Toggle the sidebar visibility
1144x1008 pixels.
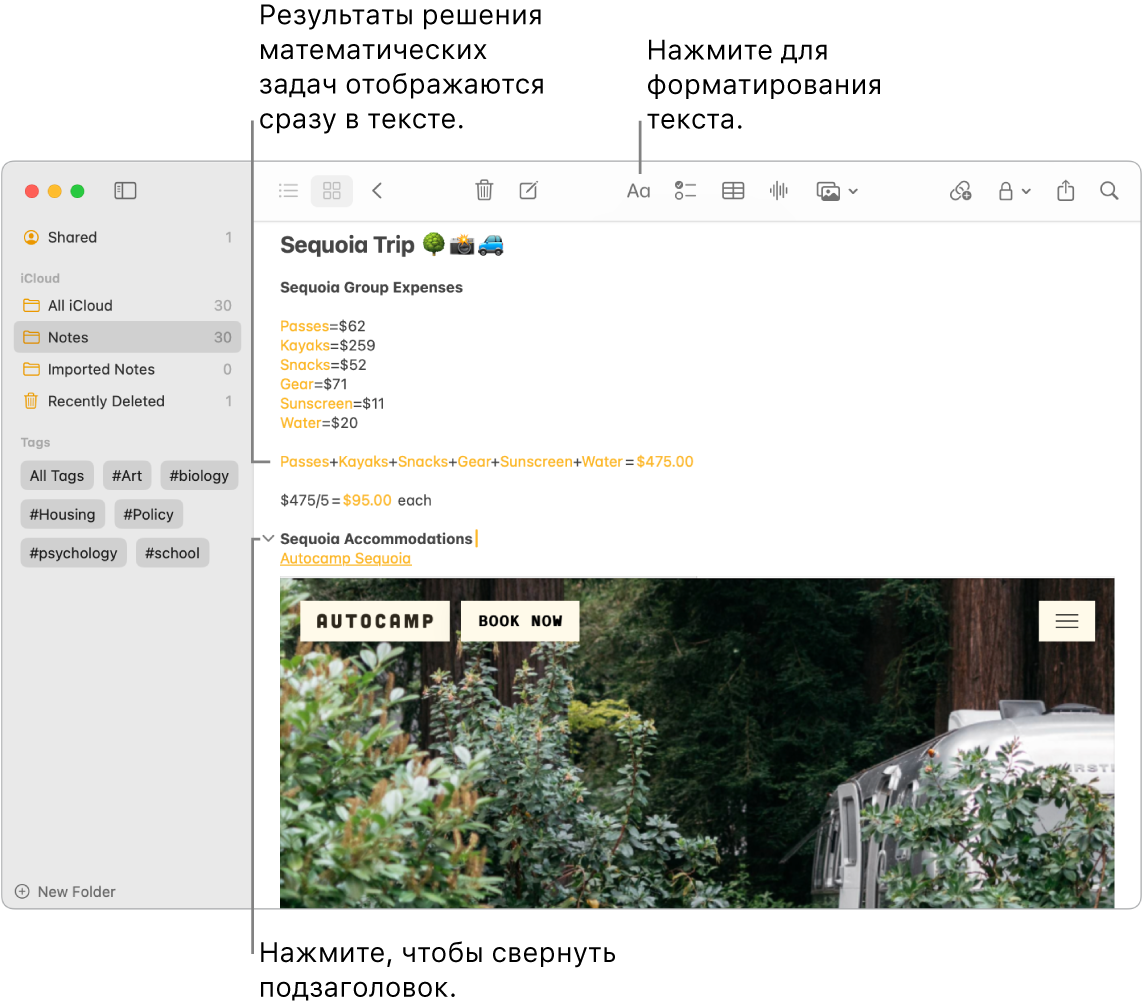[125, 190]
